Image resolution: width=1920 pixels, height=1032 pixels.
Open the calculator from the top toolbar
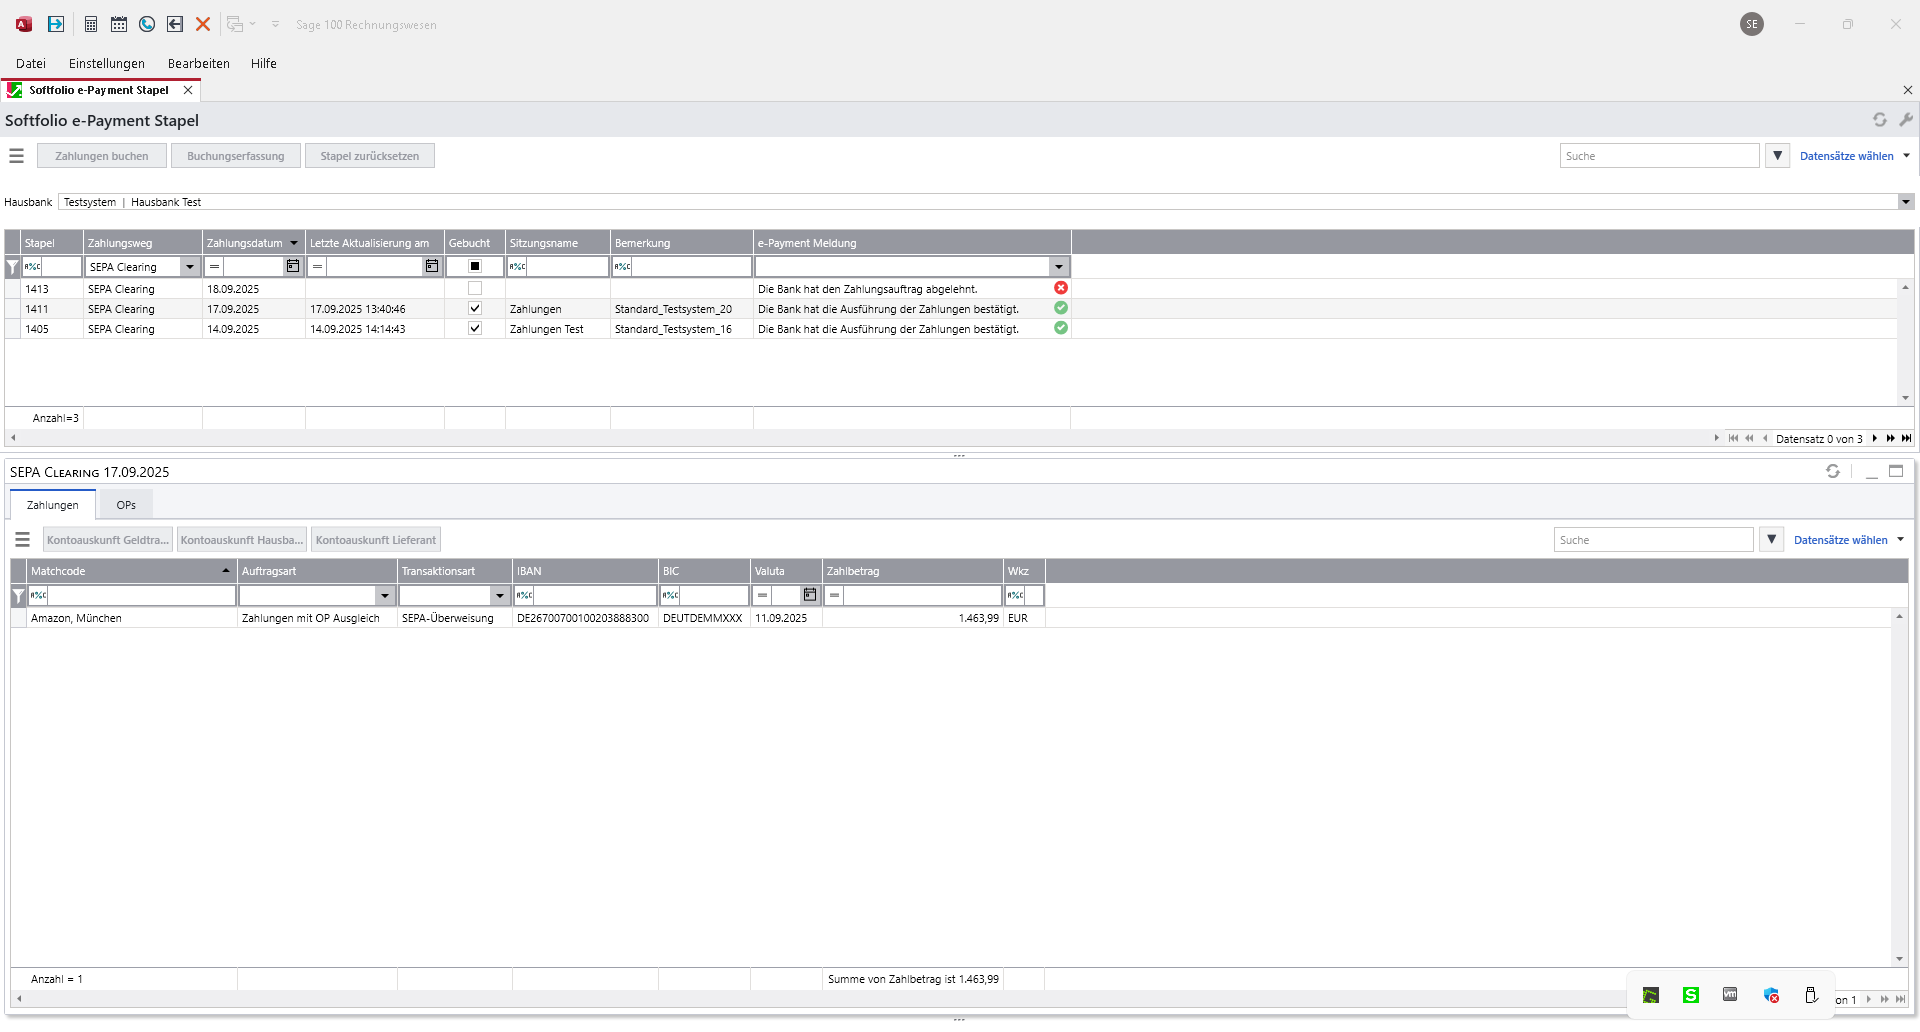pos(91,24)
